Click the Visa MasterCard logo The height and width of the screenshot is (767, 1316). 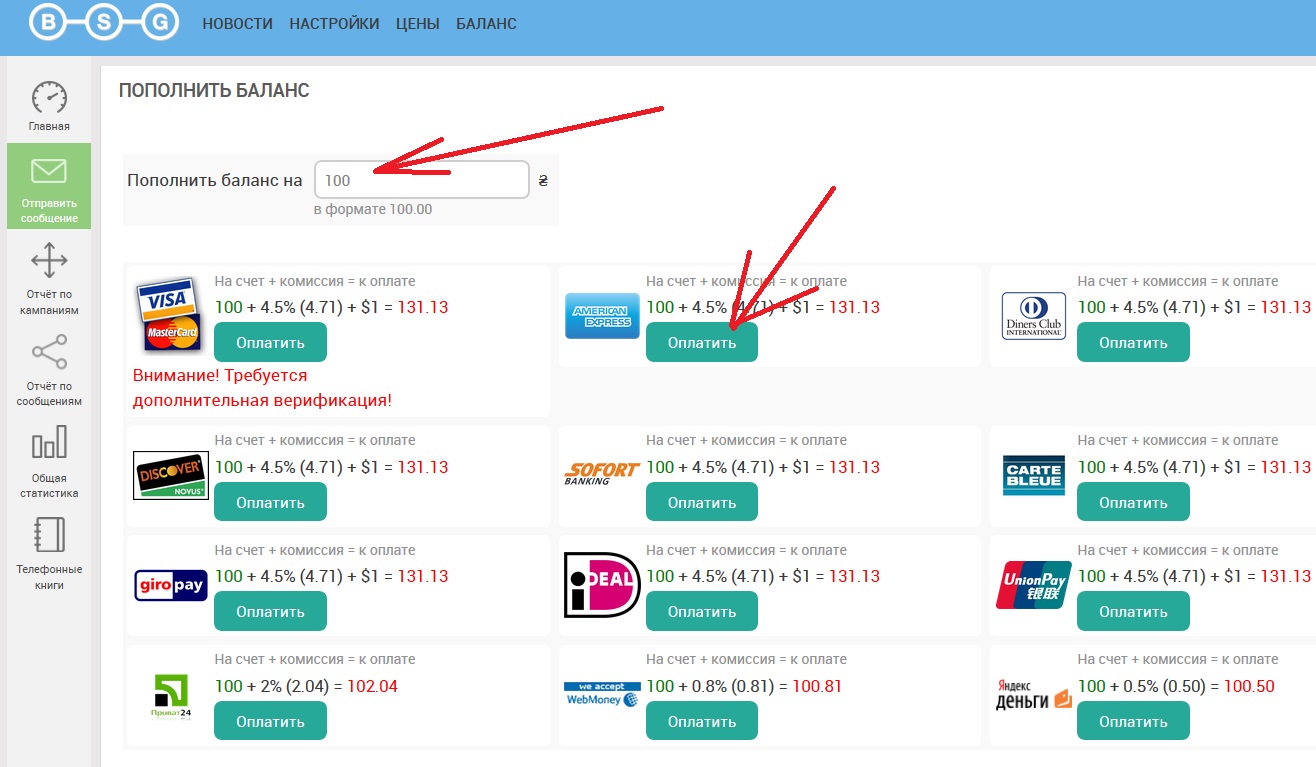point(169,314)
